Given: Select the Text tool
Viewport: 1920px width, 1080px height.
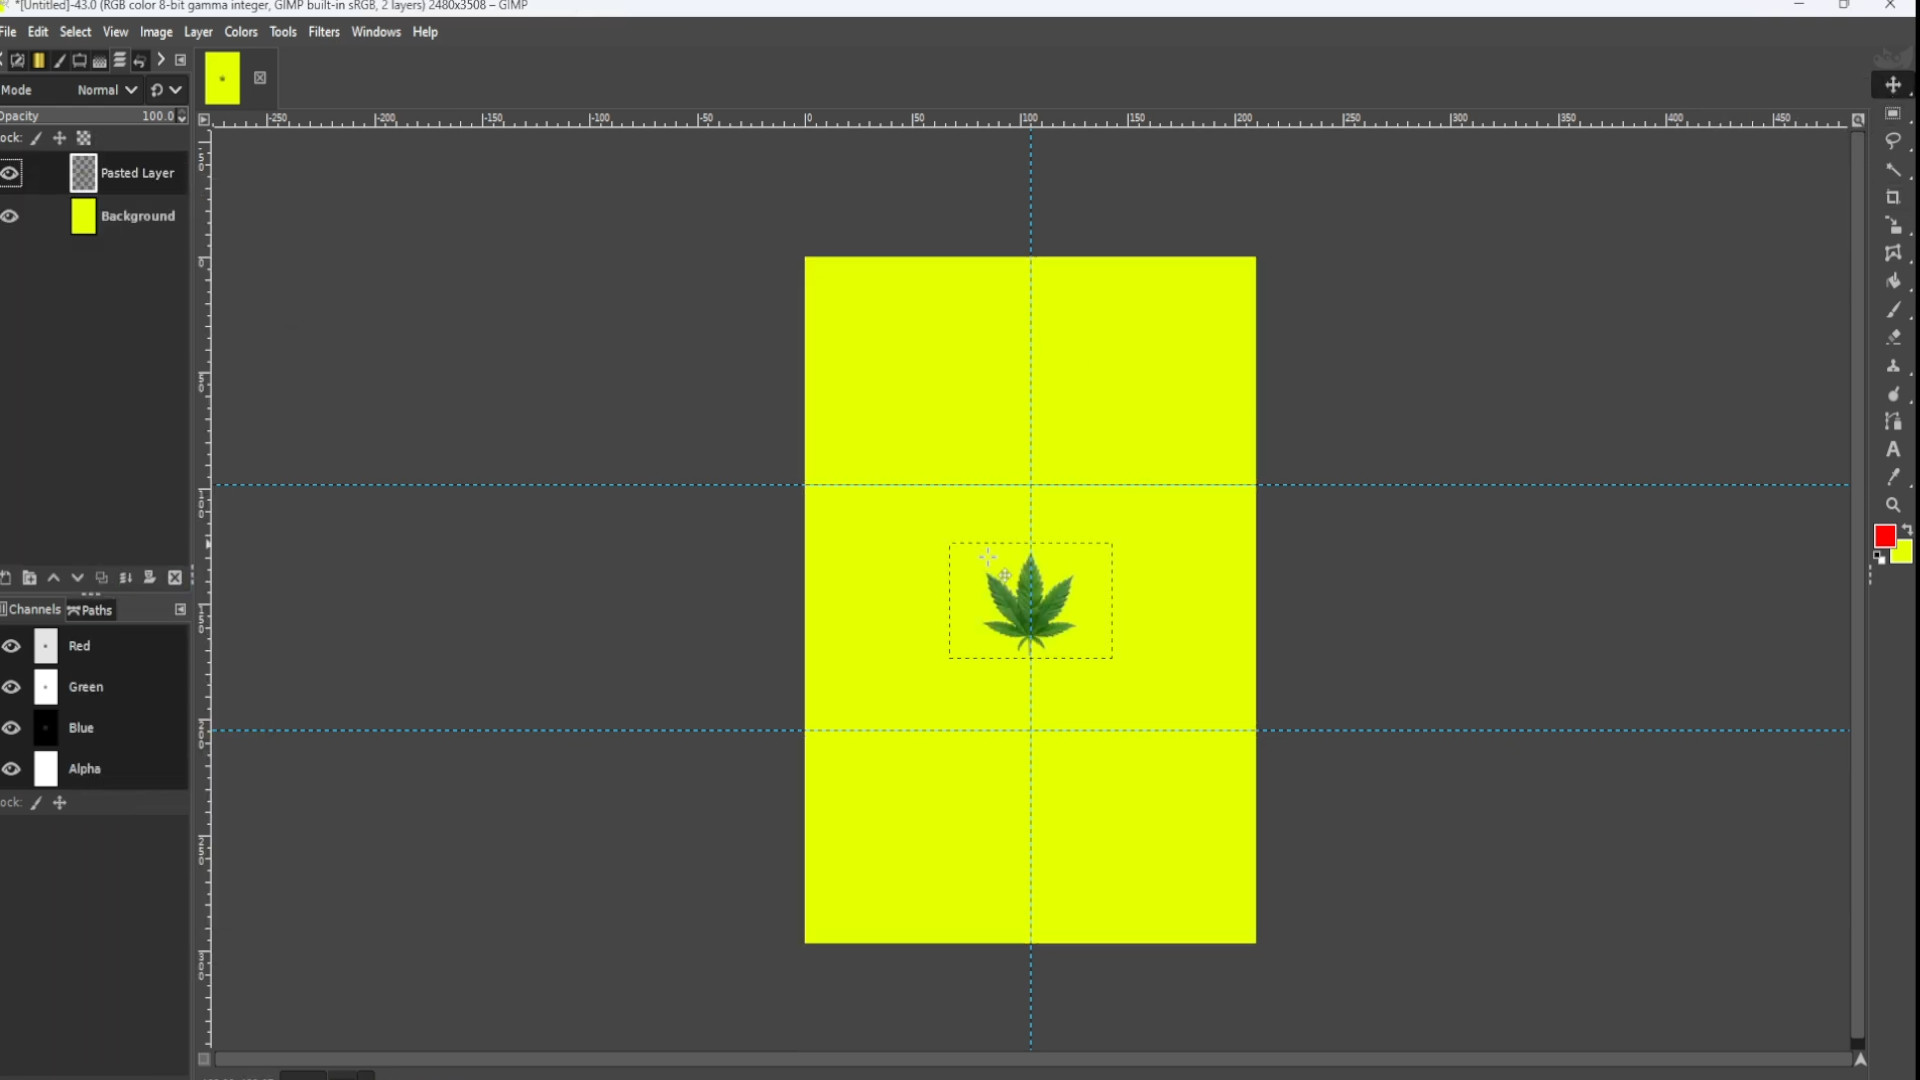Looking at the screenshot, I should pos(1893,450).
